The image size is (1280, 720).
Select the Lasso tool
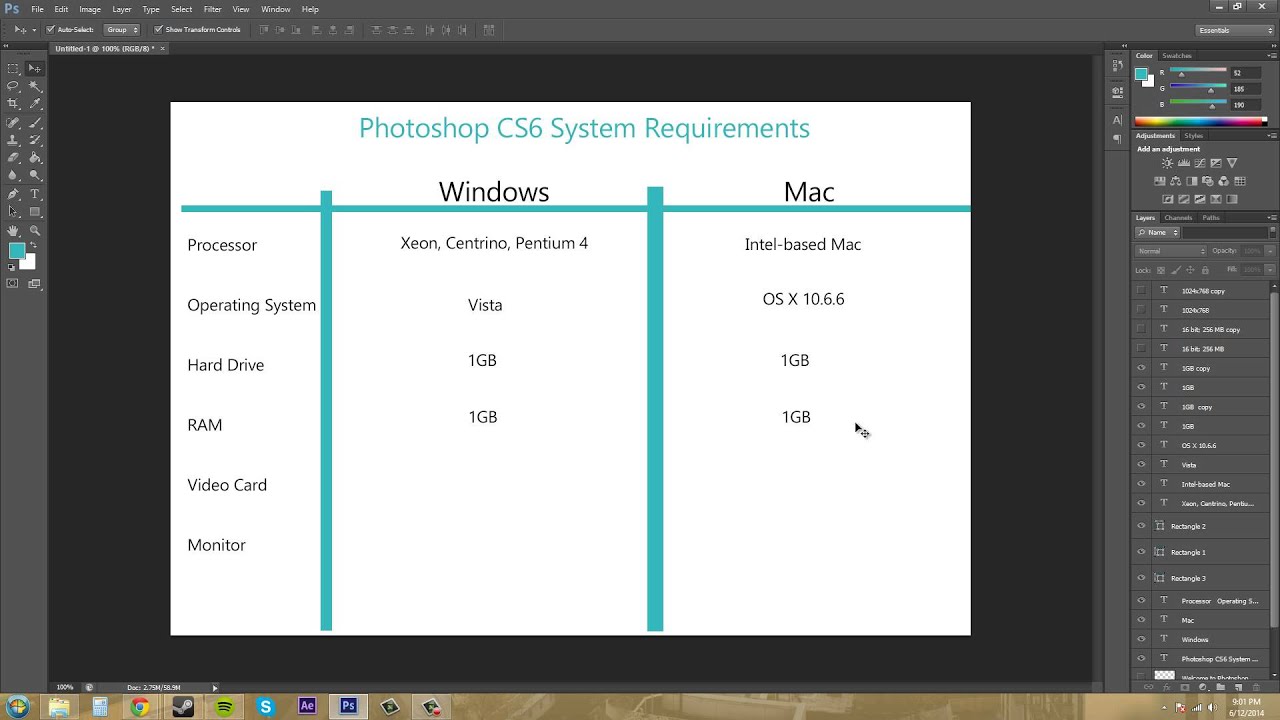point(13,86)
